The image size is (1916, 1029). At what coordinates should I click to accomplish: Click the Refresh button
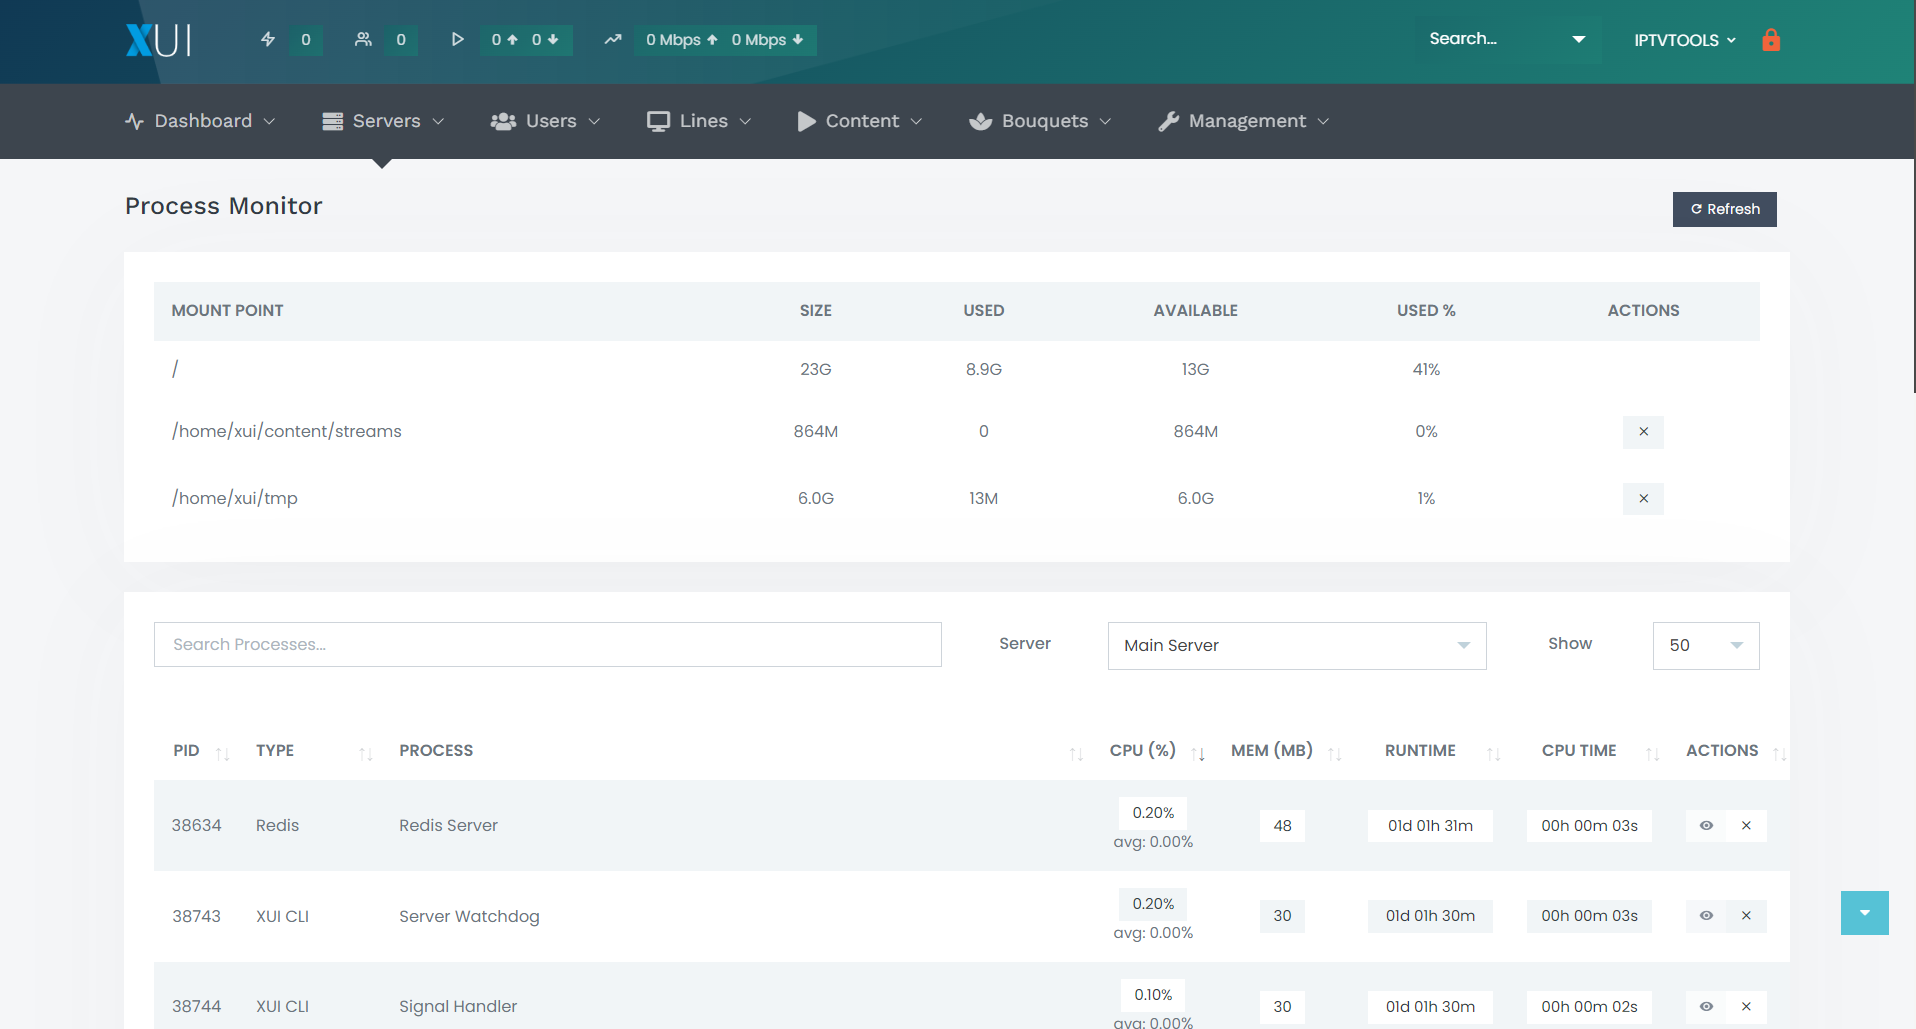(1724, 209)
